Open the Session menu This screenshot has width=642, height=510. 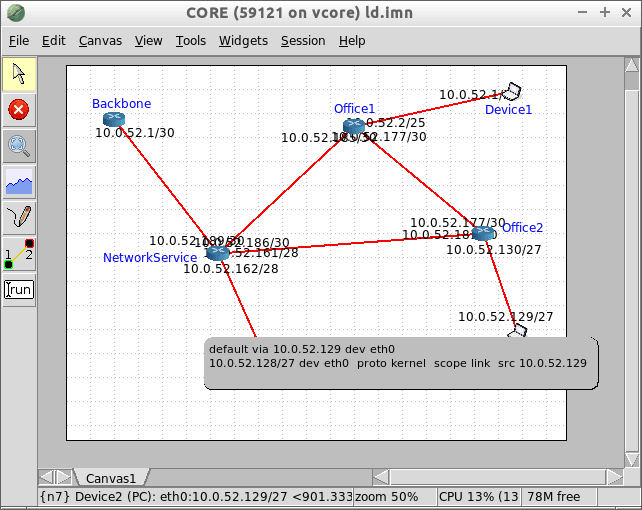[303, 41]
